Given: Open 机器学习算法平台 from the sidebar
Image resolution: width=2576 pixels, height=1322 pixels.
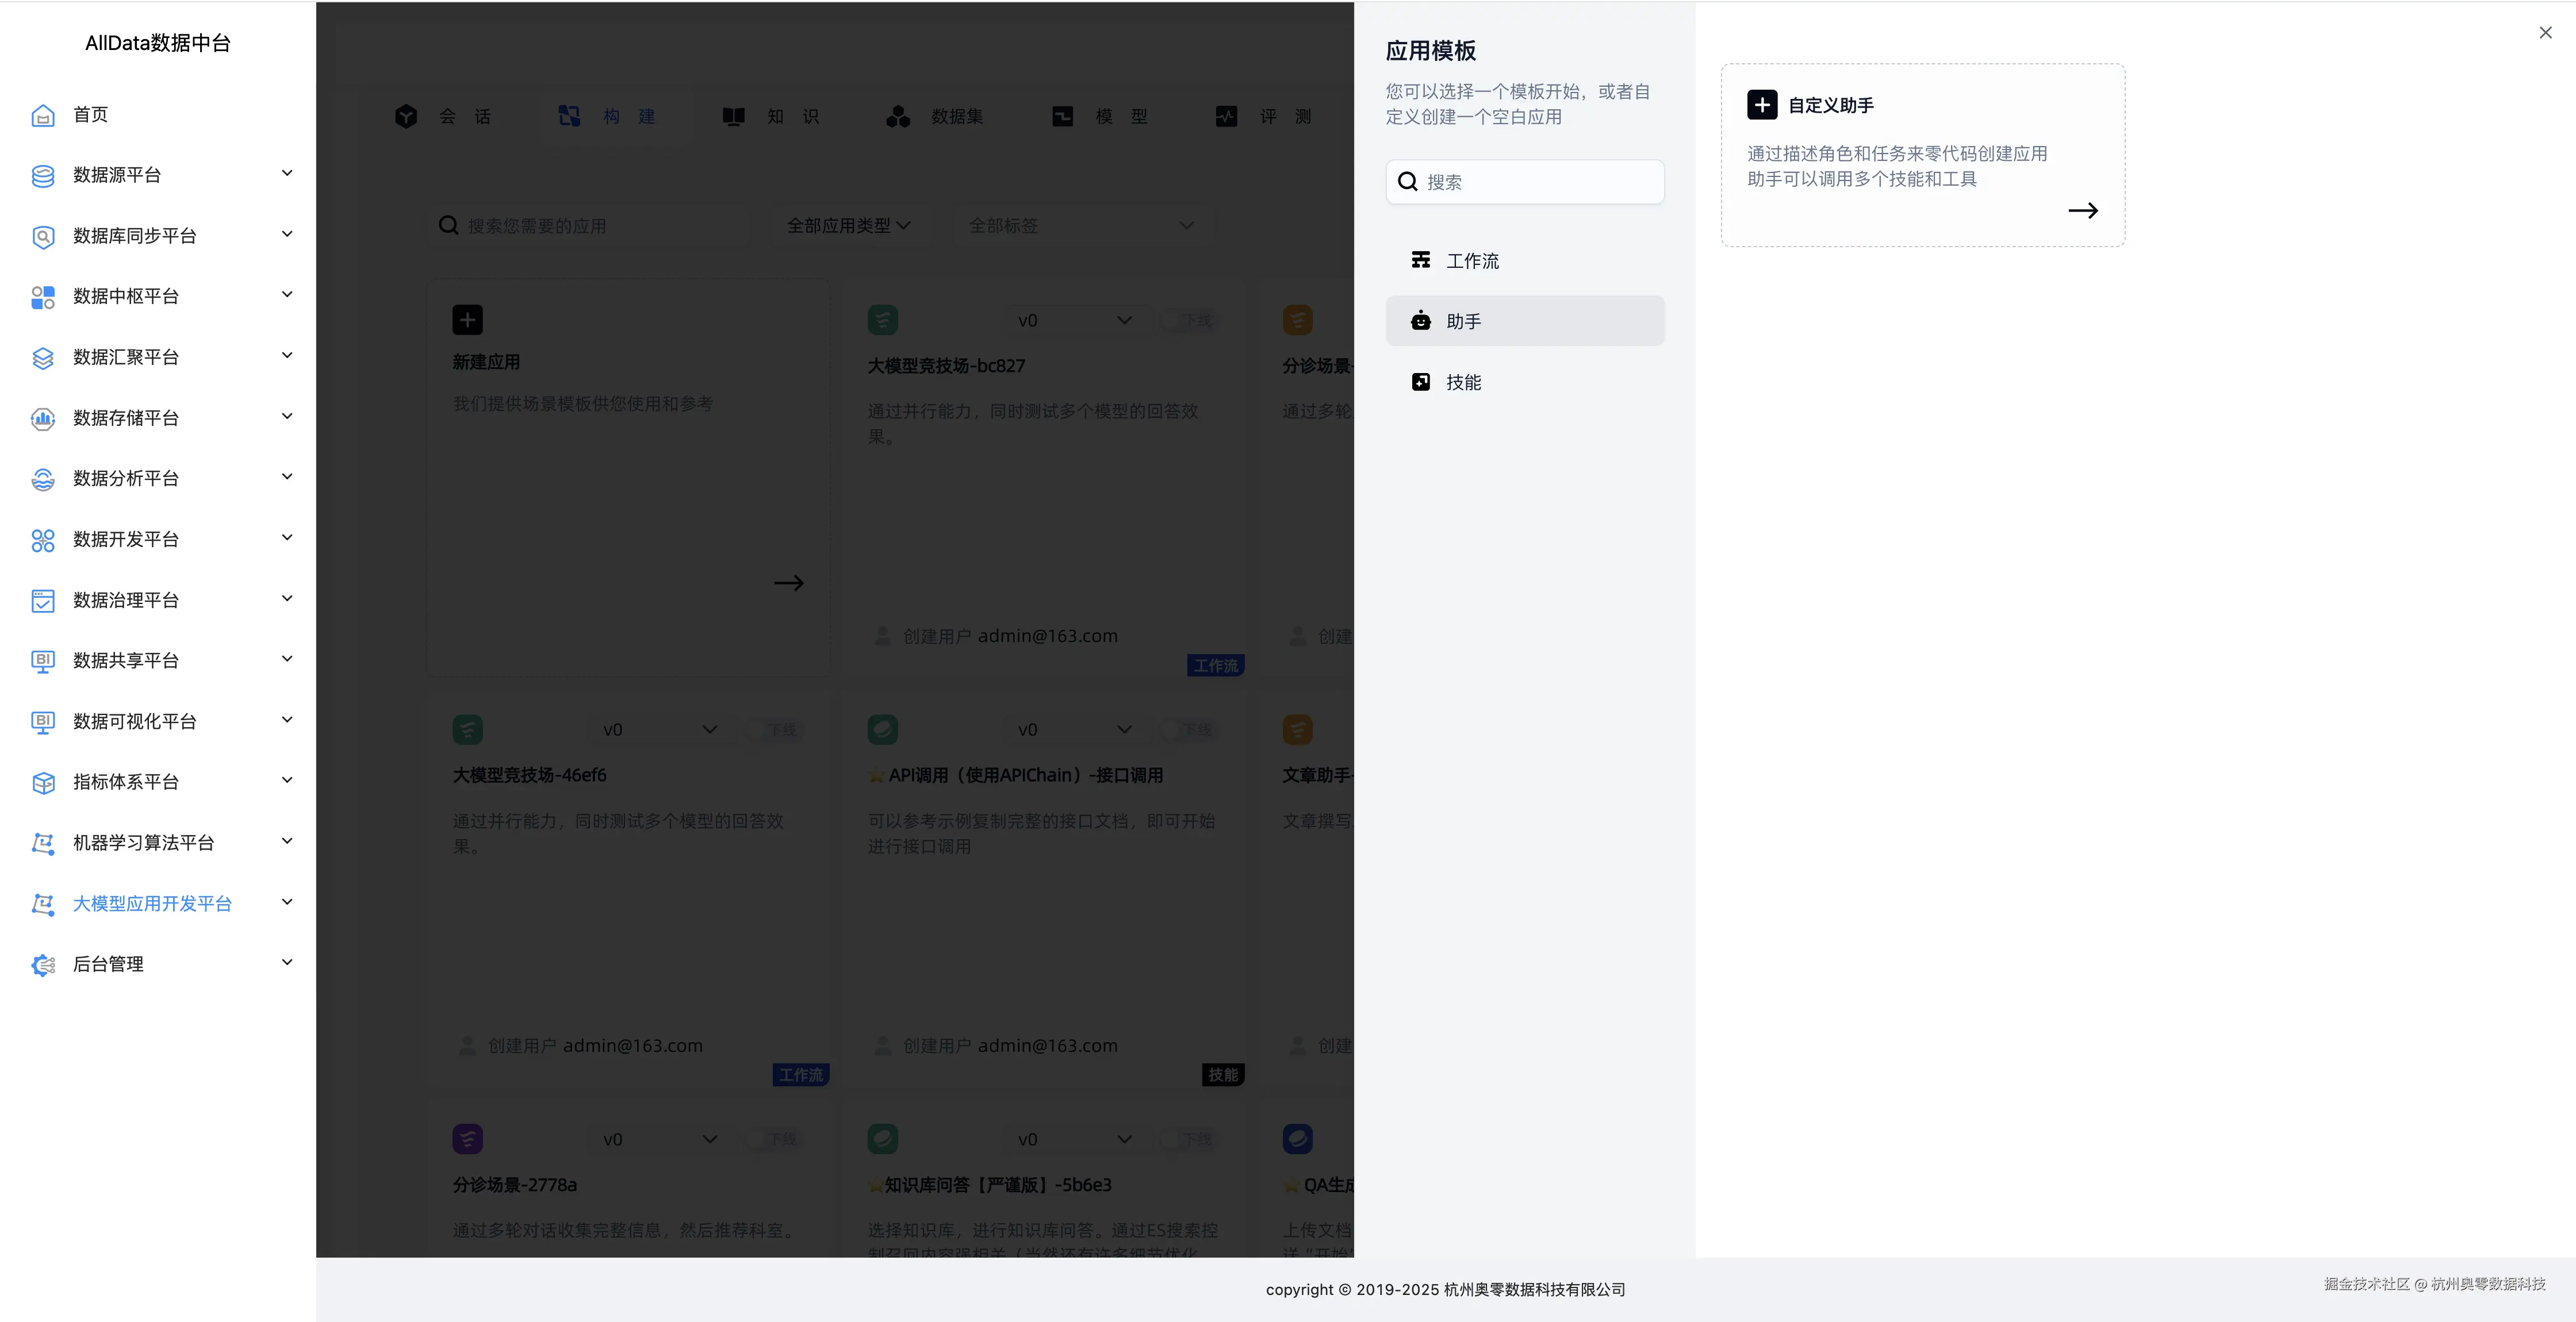Looking at the screenshot, I should pyautogui.click(x=144, y=843).
